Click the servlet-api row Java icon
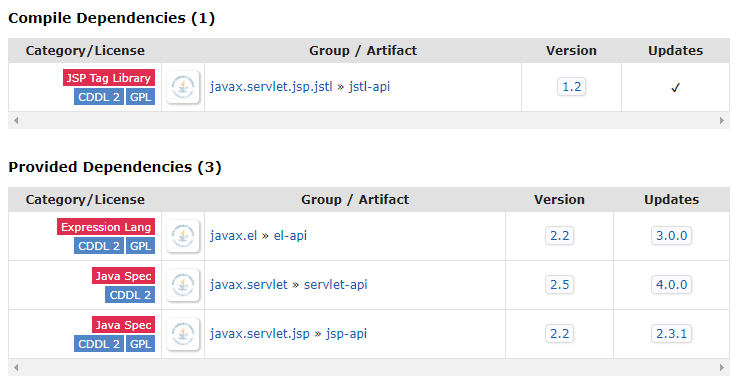 click(183, 285)
